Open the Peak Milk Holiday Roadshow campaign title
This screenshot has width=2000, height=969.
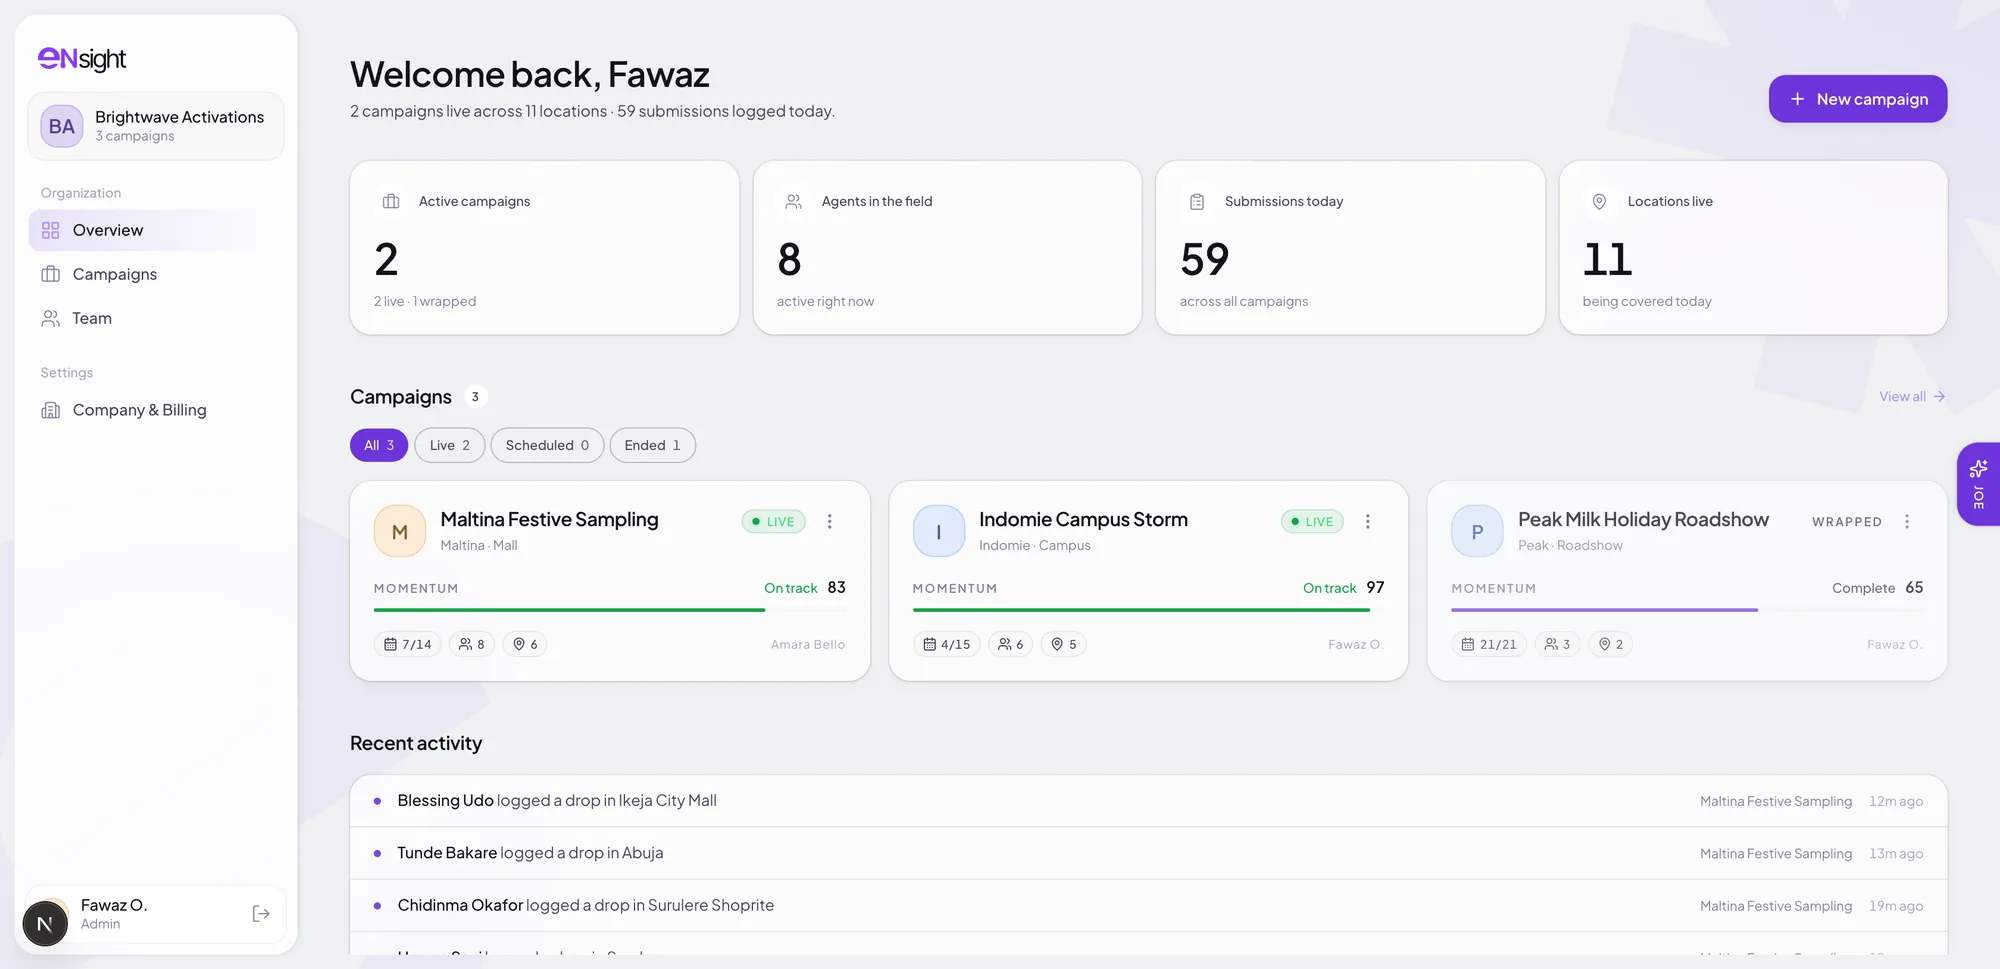point(1643,520)
